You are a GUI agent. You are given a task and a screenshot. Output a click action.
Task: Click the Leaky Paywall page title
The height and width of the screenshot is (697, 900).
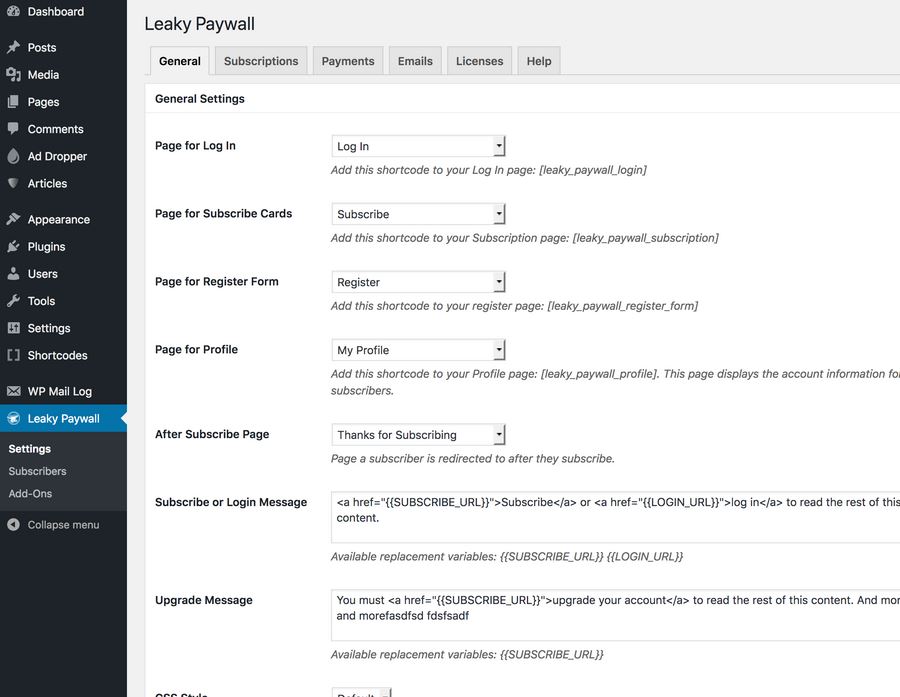[200, 24]
